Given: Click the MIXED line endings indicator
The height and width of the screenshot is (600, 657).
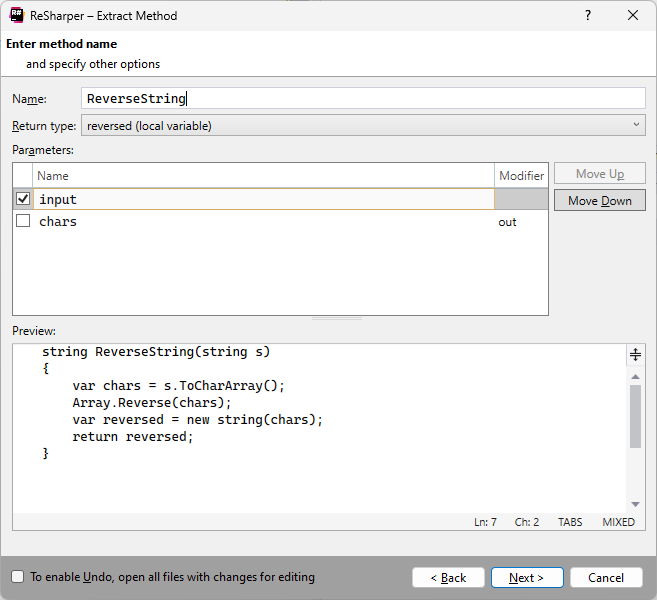Looking at the screenshot, I should [618, 522].
